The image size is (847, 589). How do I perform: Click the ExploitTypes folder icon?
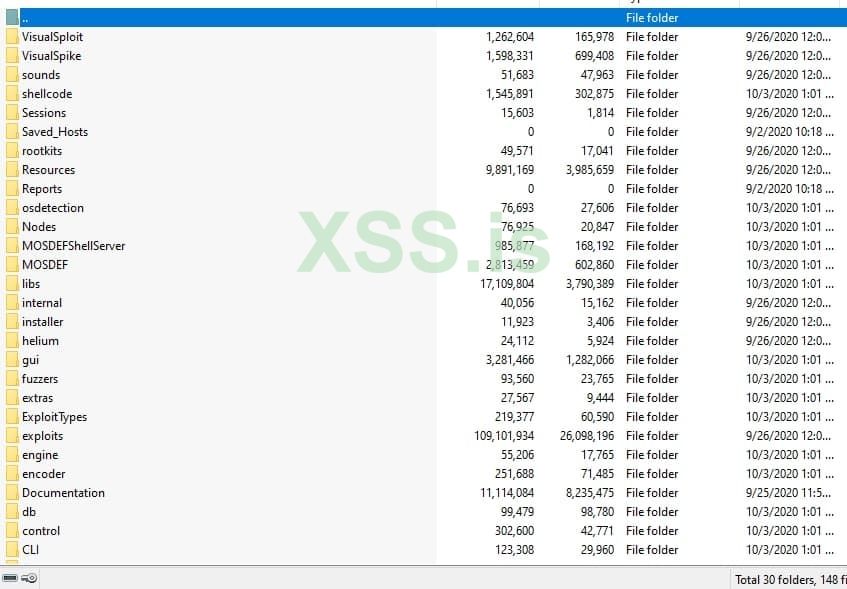[x=12, y=417]
